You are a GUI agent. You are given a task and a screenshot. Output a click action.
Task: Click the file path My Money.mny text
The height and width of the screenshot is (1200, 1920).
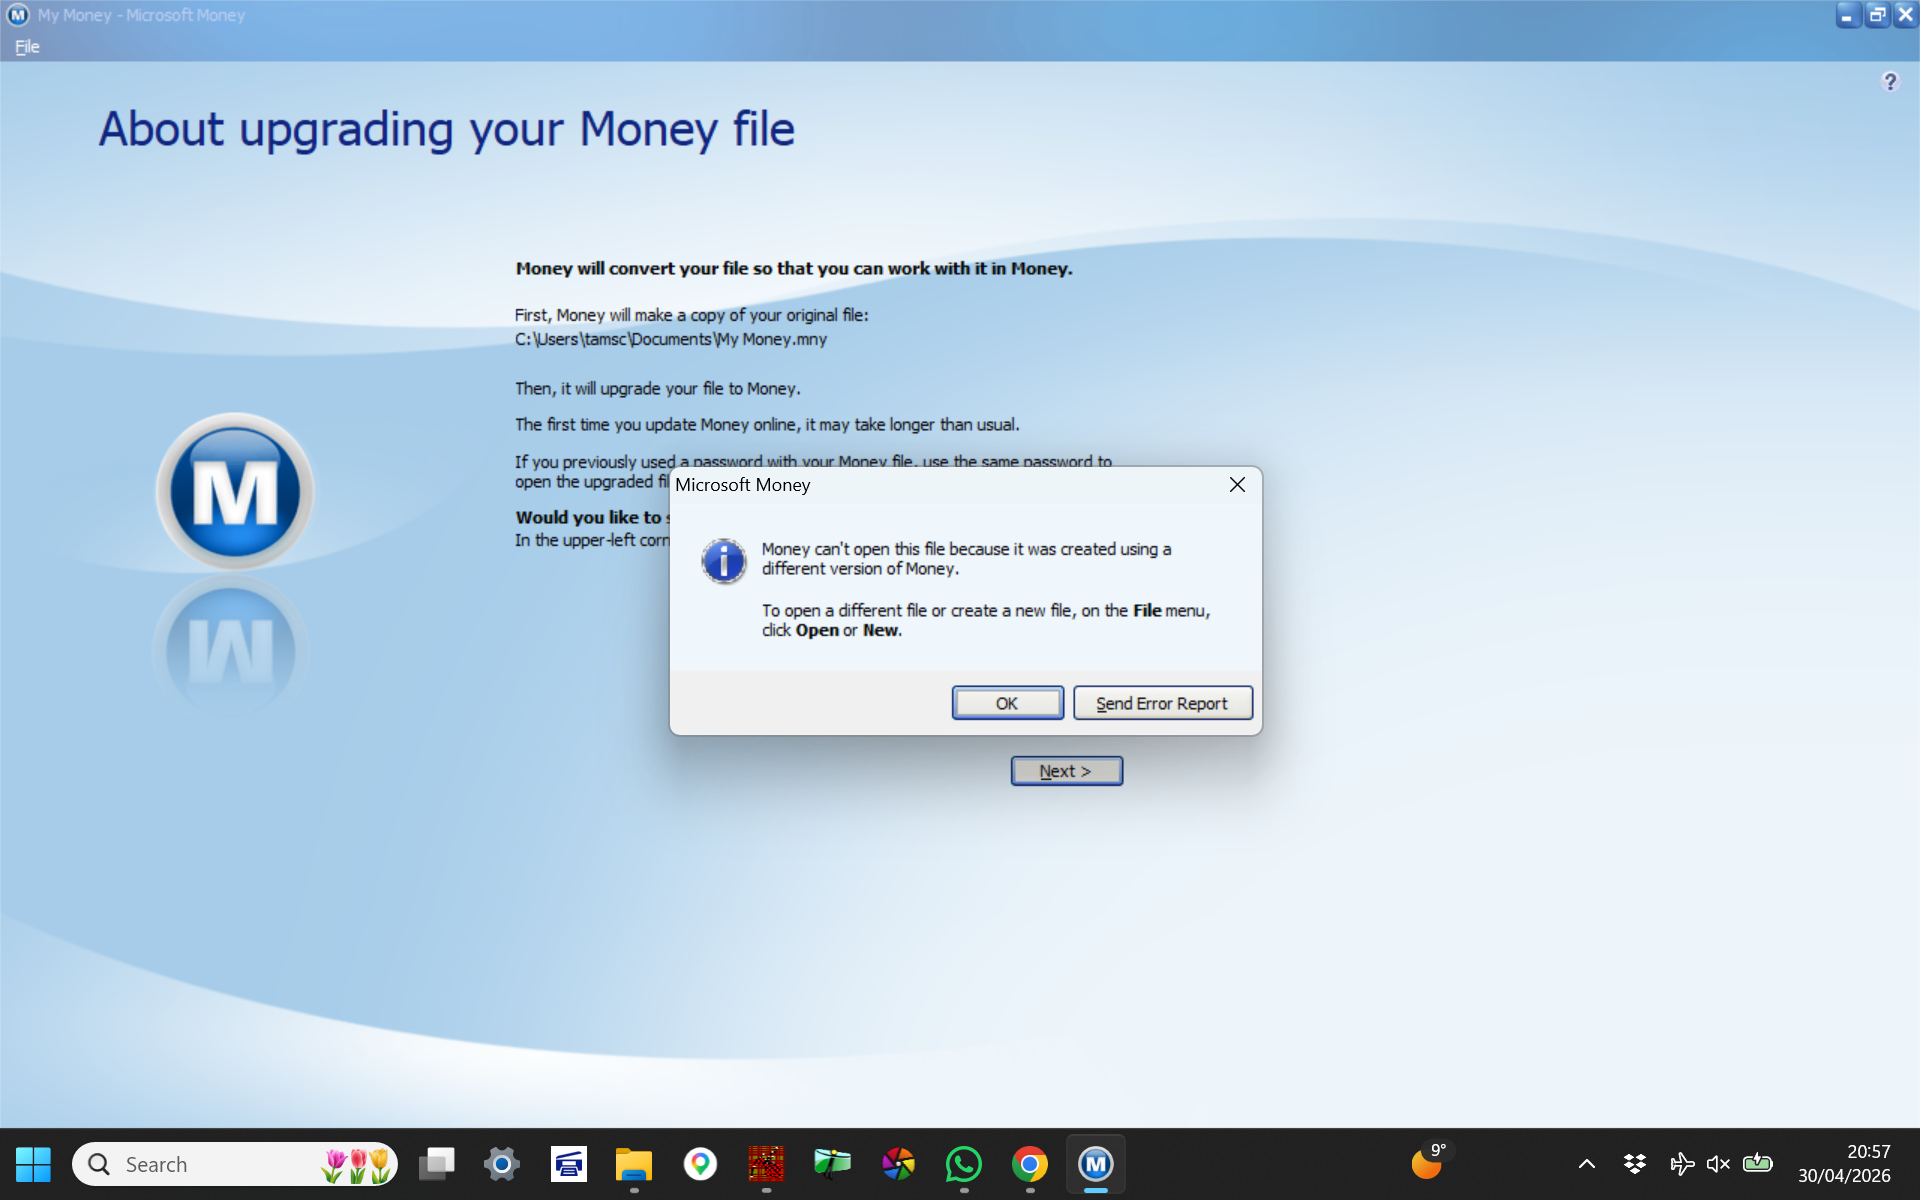point(671,339)
